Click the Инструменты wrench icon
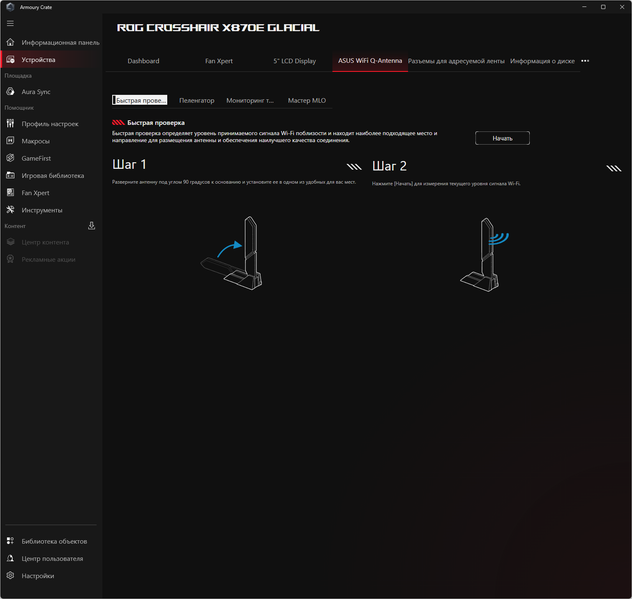This screenshot has height=599, width=632. (x=10, y=210)
